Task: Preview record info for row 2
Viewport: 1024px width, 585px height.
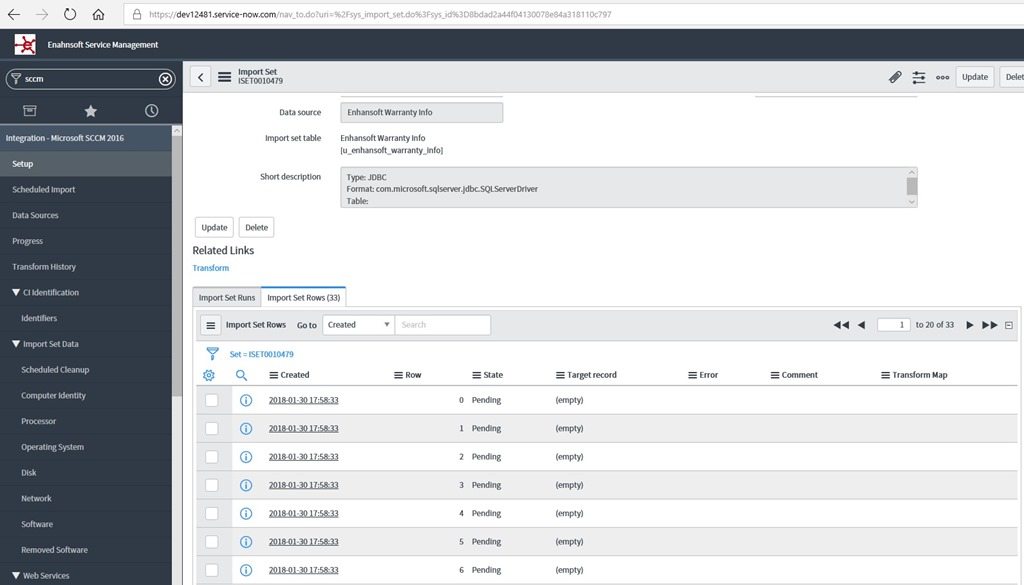Action: [246, 457]
